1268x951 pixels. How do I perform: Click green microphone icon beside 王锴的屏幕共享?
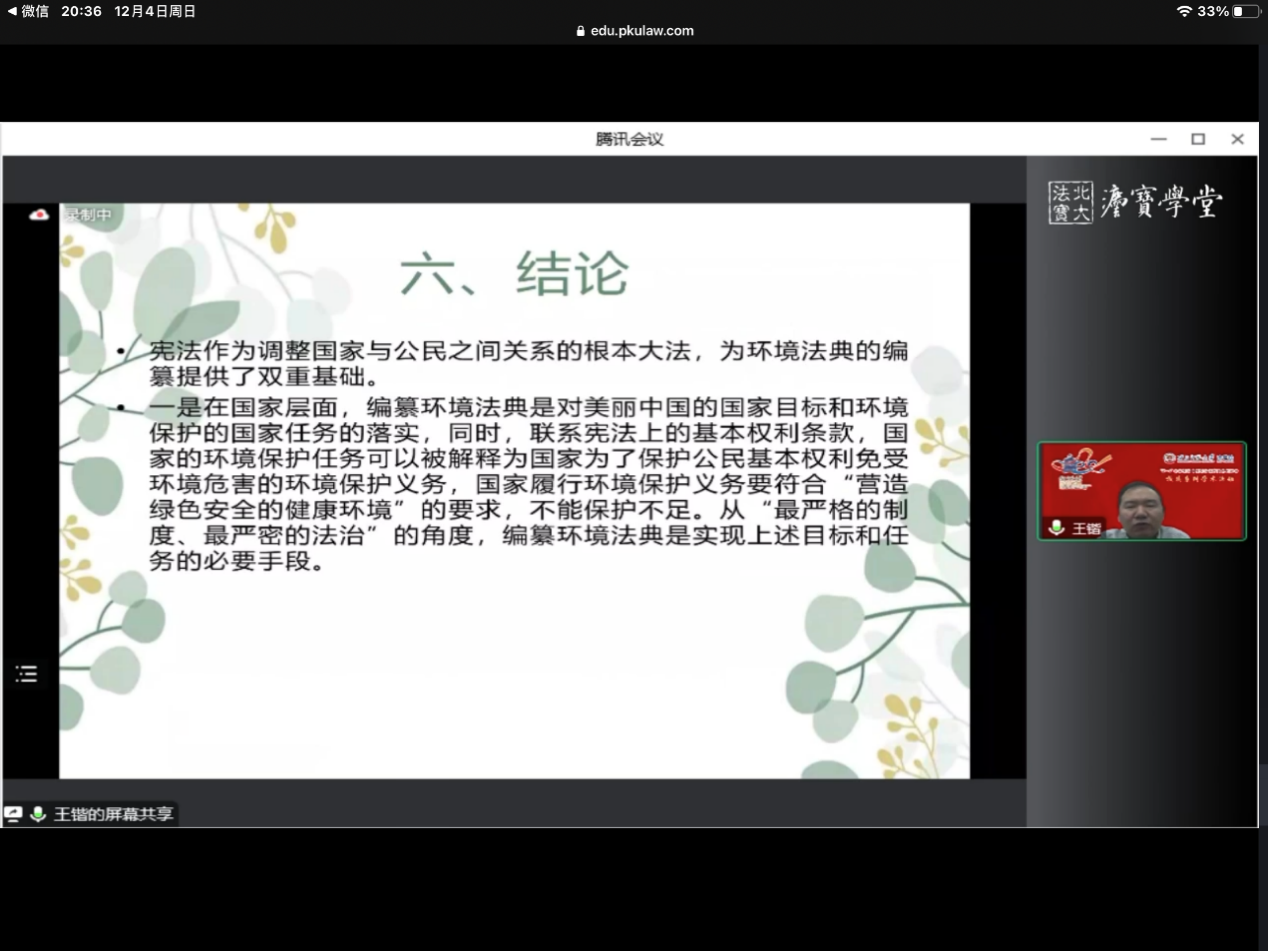click(38, 814)
